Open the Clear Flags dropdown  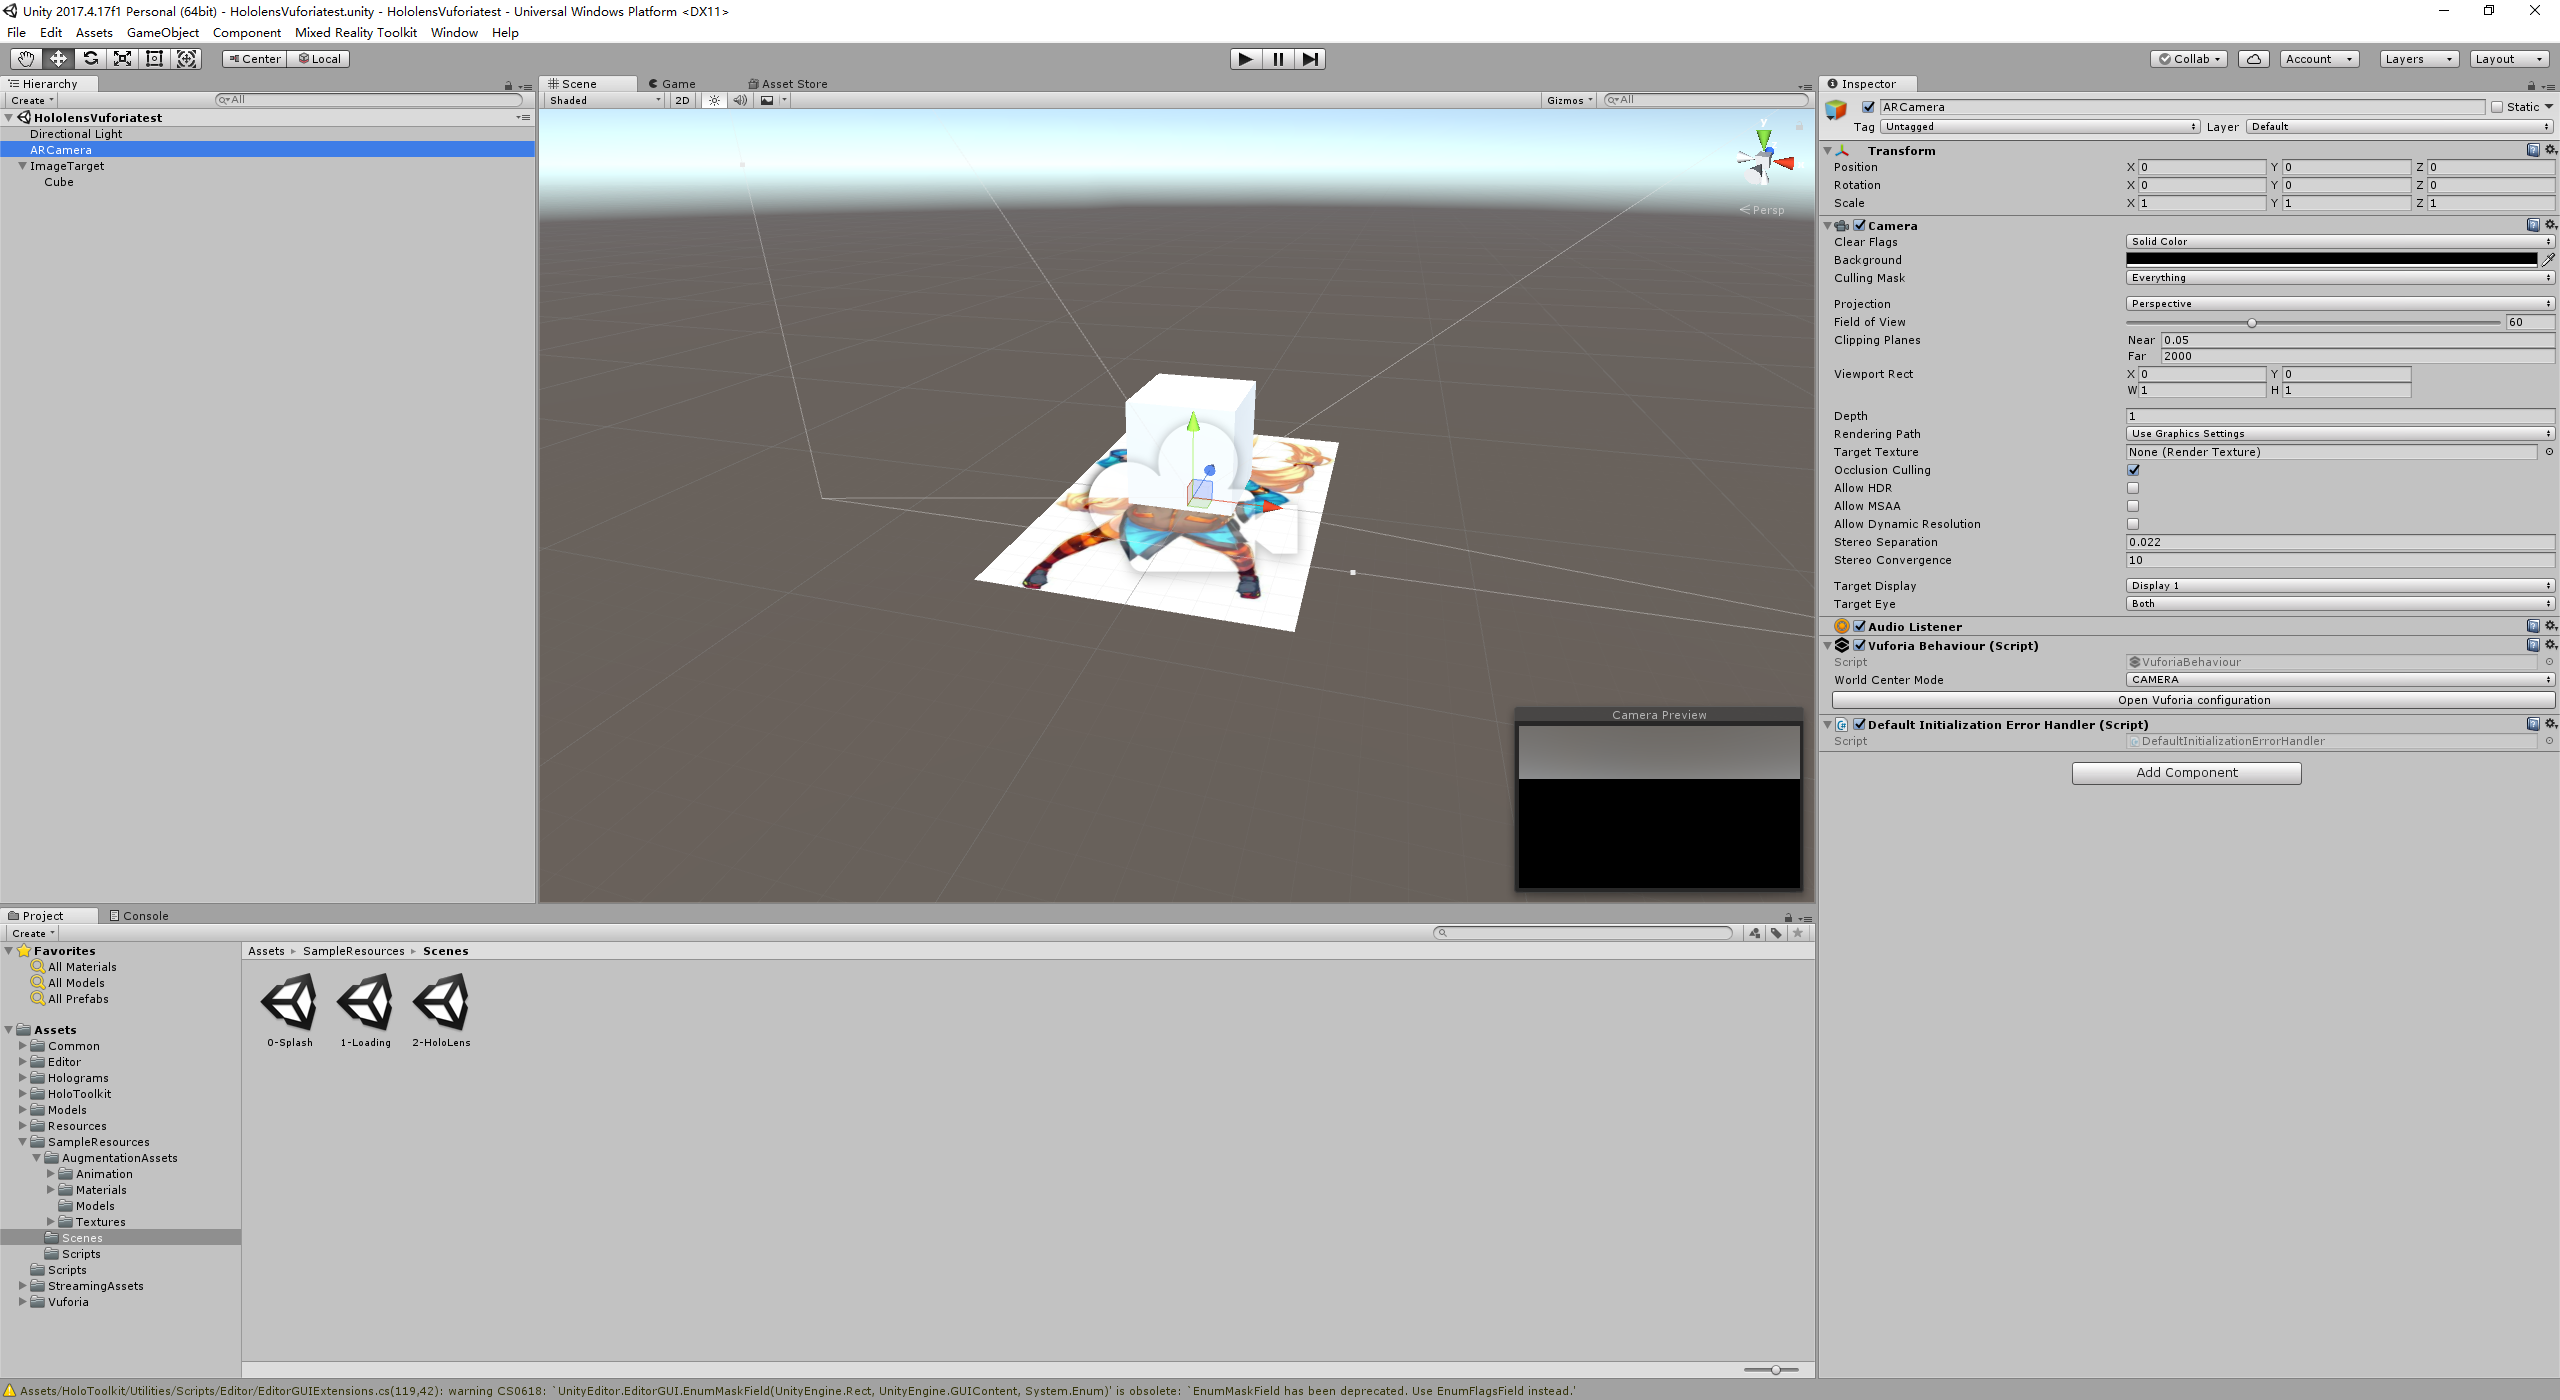pos(2338,241)
